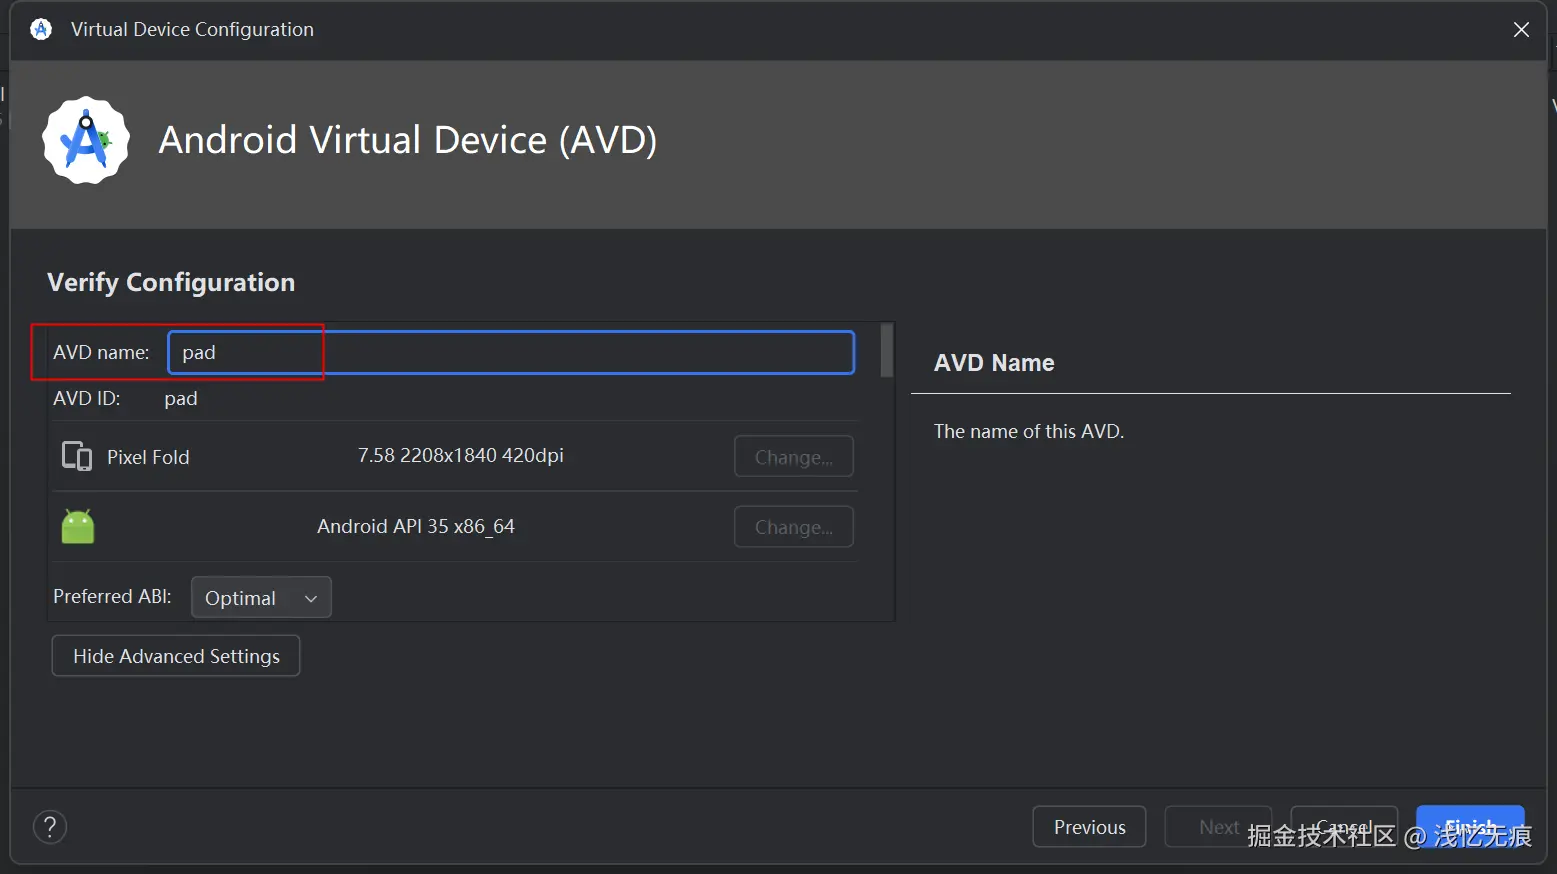This screenshot has width=1557, height=874.
Task: Click the 7.58 2208x1840 420dpi screen info
Action: coord(461,455)
